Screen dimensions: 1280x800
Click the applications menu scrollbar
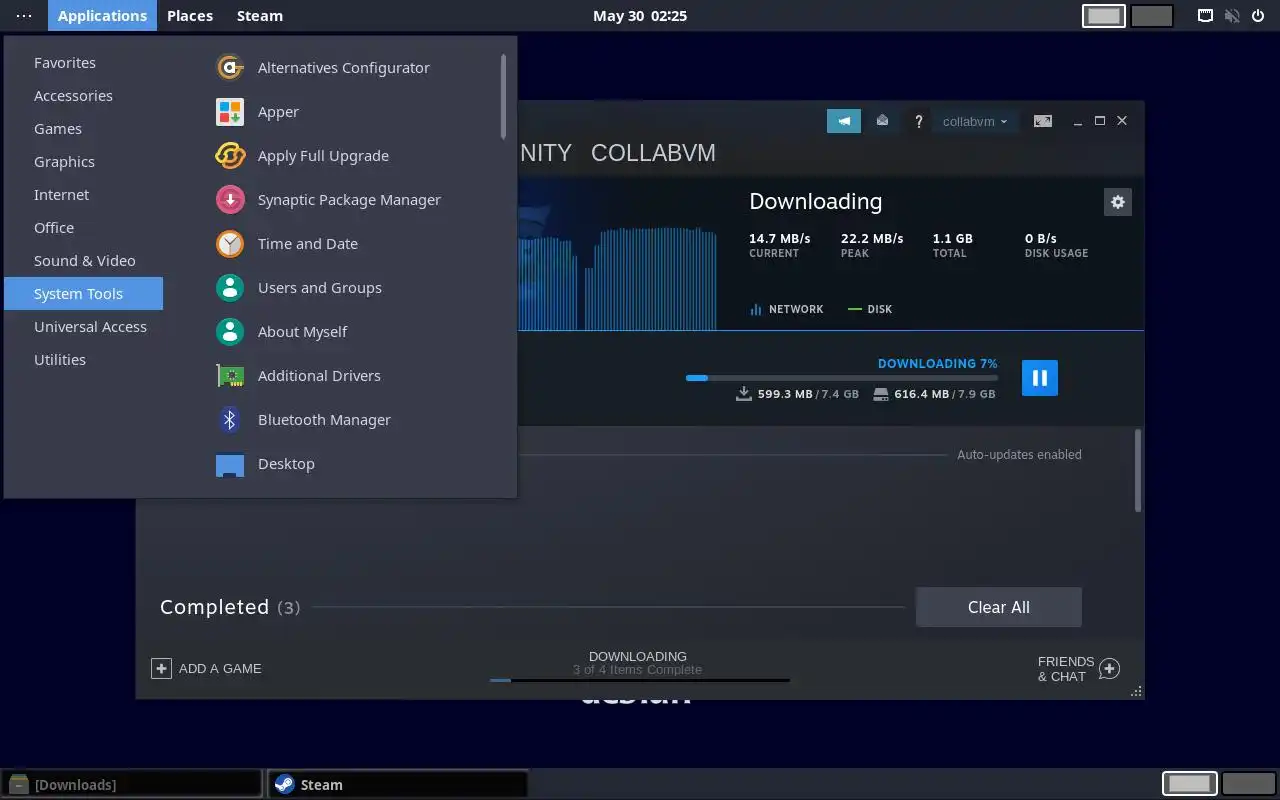point(503,96)
